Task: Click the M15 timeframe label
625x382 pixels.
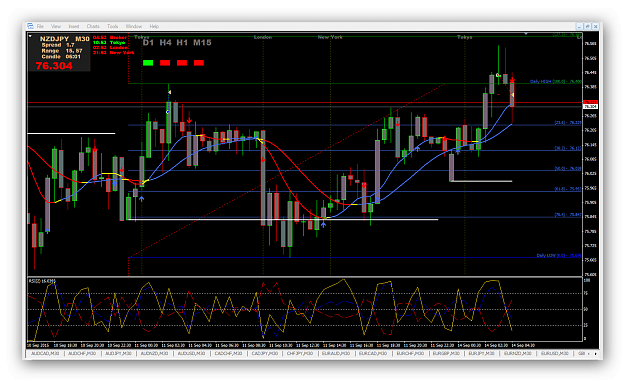Action: [x=202, y=43]
